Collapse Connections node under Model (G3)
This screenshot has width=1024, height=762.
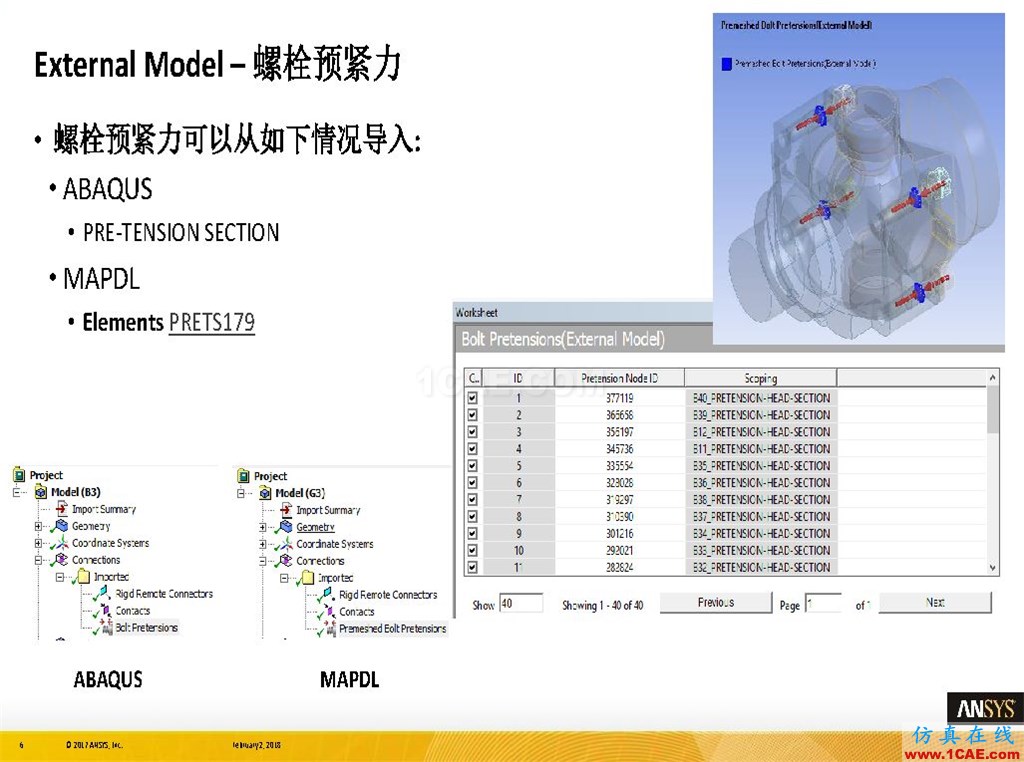point(263,561)
